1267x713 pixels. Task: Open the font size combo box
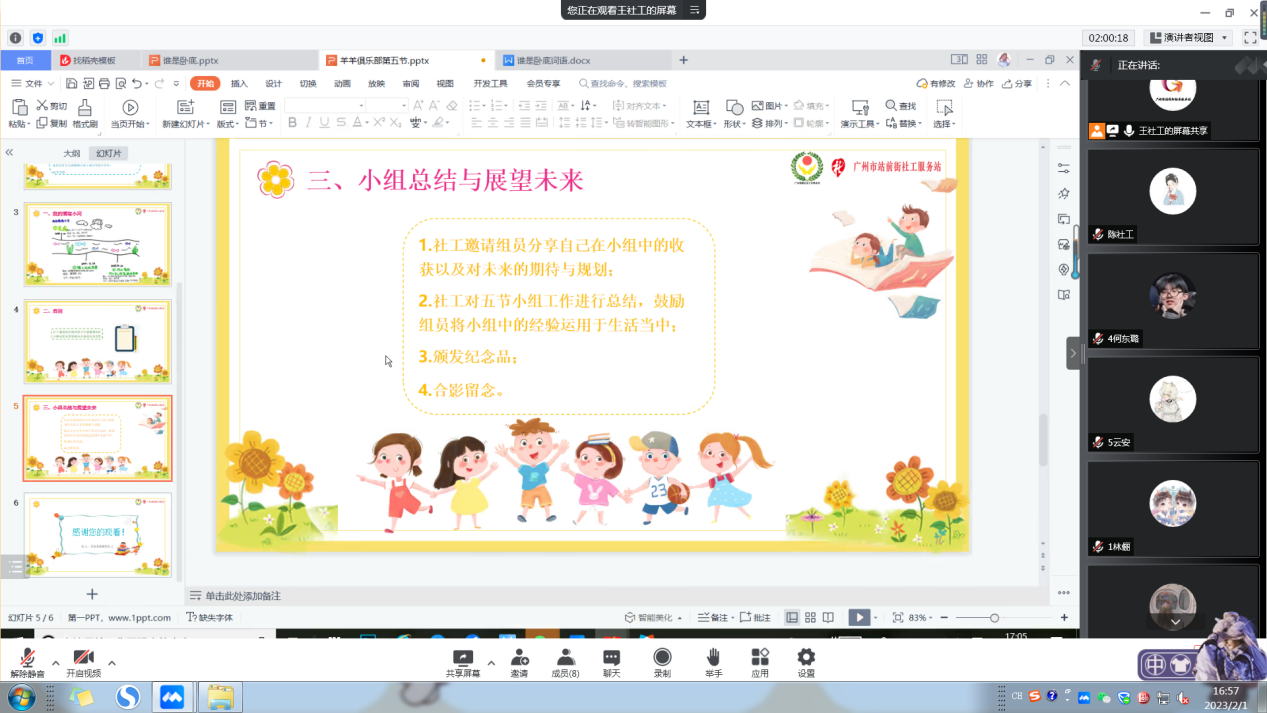coord(387,106)
